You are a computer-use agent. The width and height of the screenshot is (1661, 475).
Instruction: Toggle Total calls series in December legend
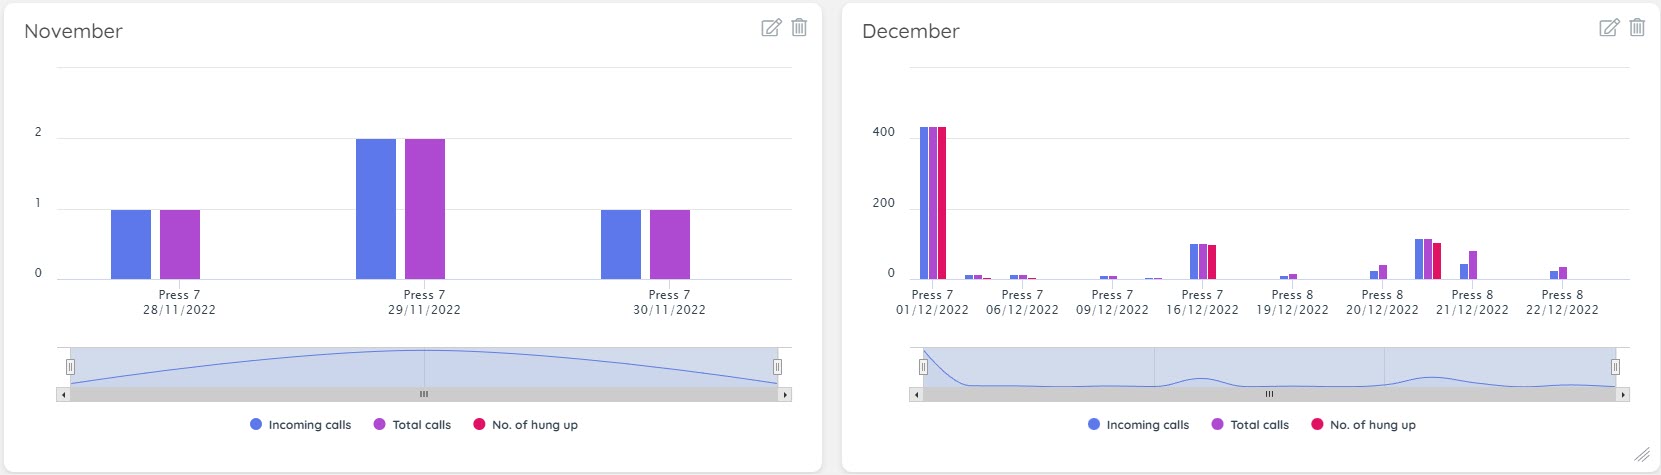[1250, 425]
